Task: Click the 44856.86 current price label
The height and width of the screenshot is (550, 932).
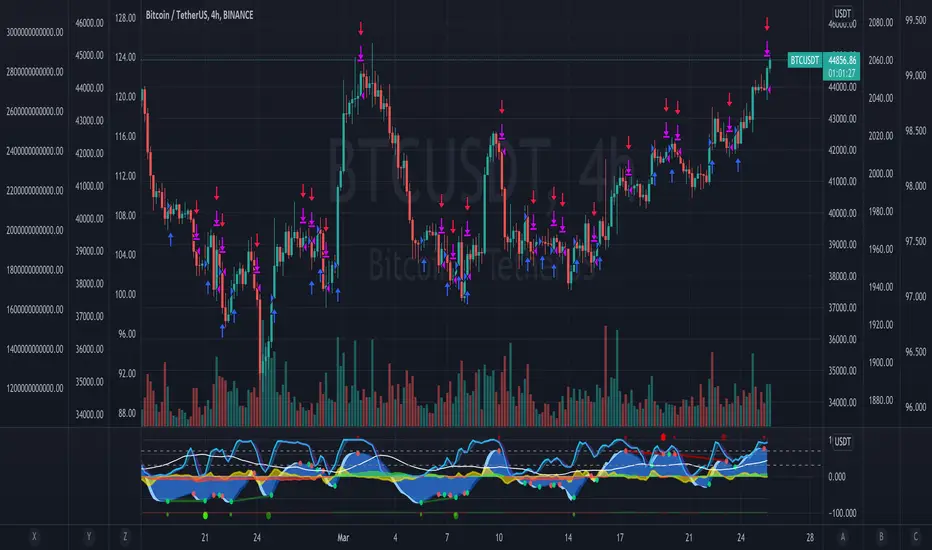Action: 842,60
